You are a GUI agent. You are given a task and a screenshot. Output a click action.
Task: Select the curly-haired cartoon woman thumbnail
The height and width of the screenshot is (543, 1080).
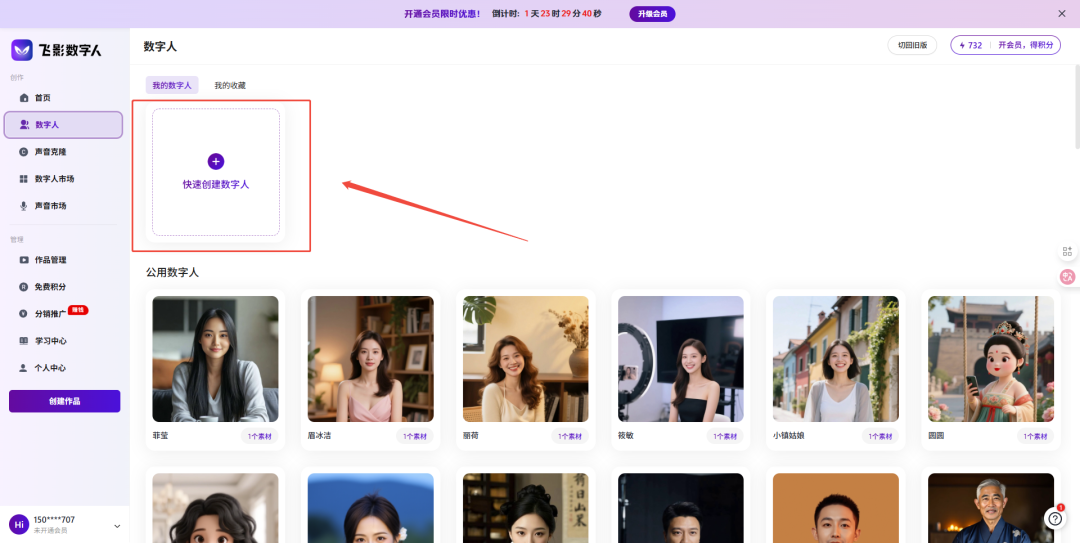pos(216,508)
